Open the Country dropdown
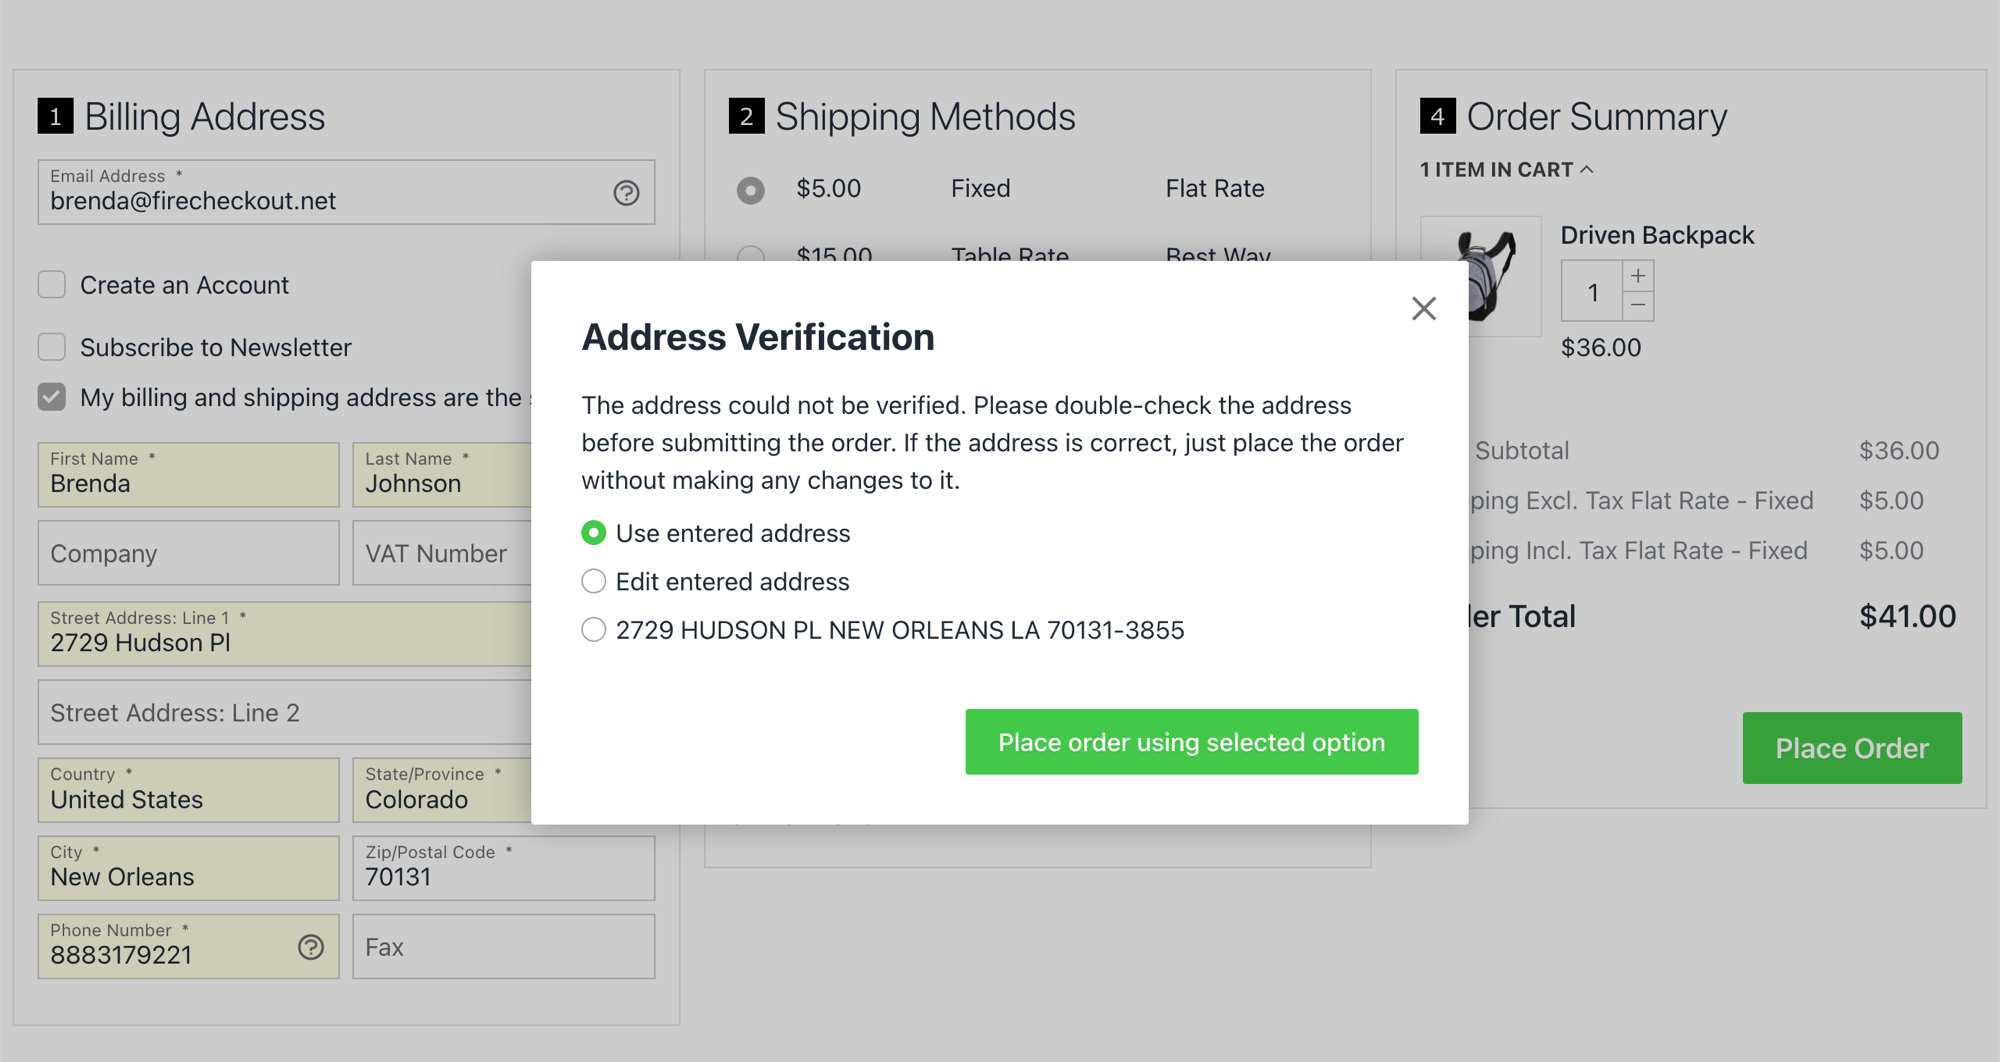This screenshot has height=1062, width=2000. point(189,790)
